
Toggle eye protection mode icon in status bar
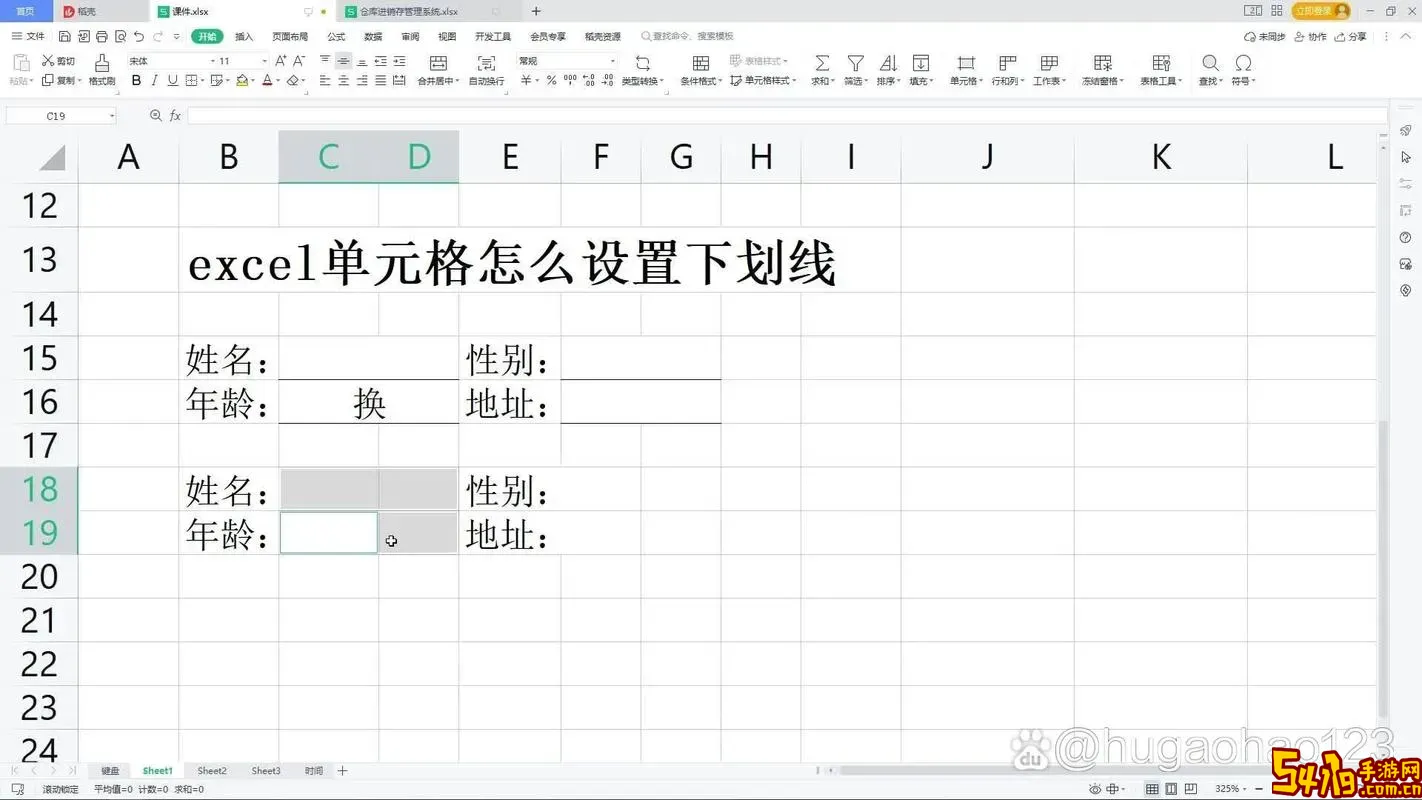(x=1095, y=789)
